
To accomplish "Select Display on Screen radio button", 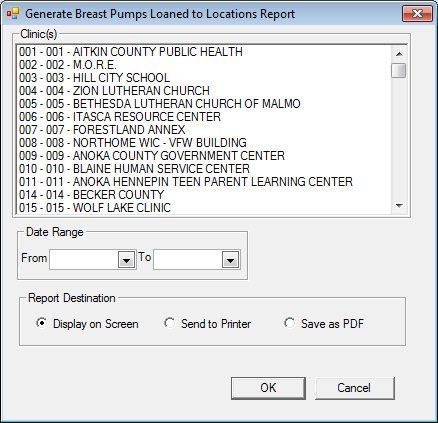I will point(41,323).
